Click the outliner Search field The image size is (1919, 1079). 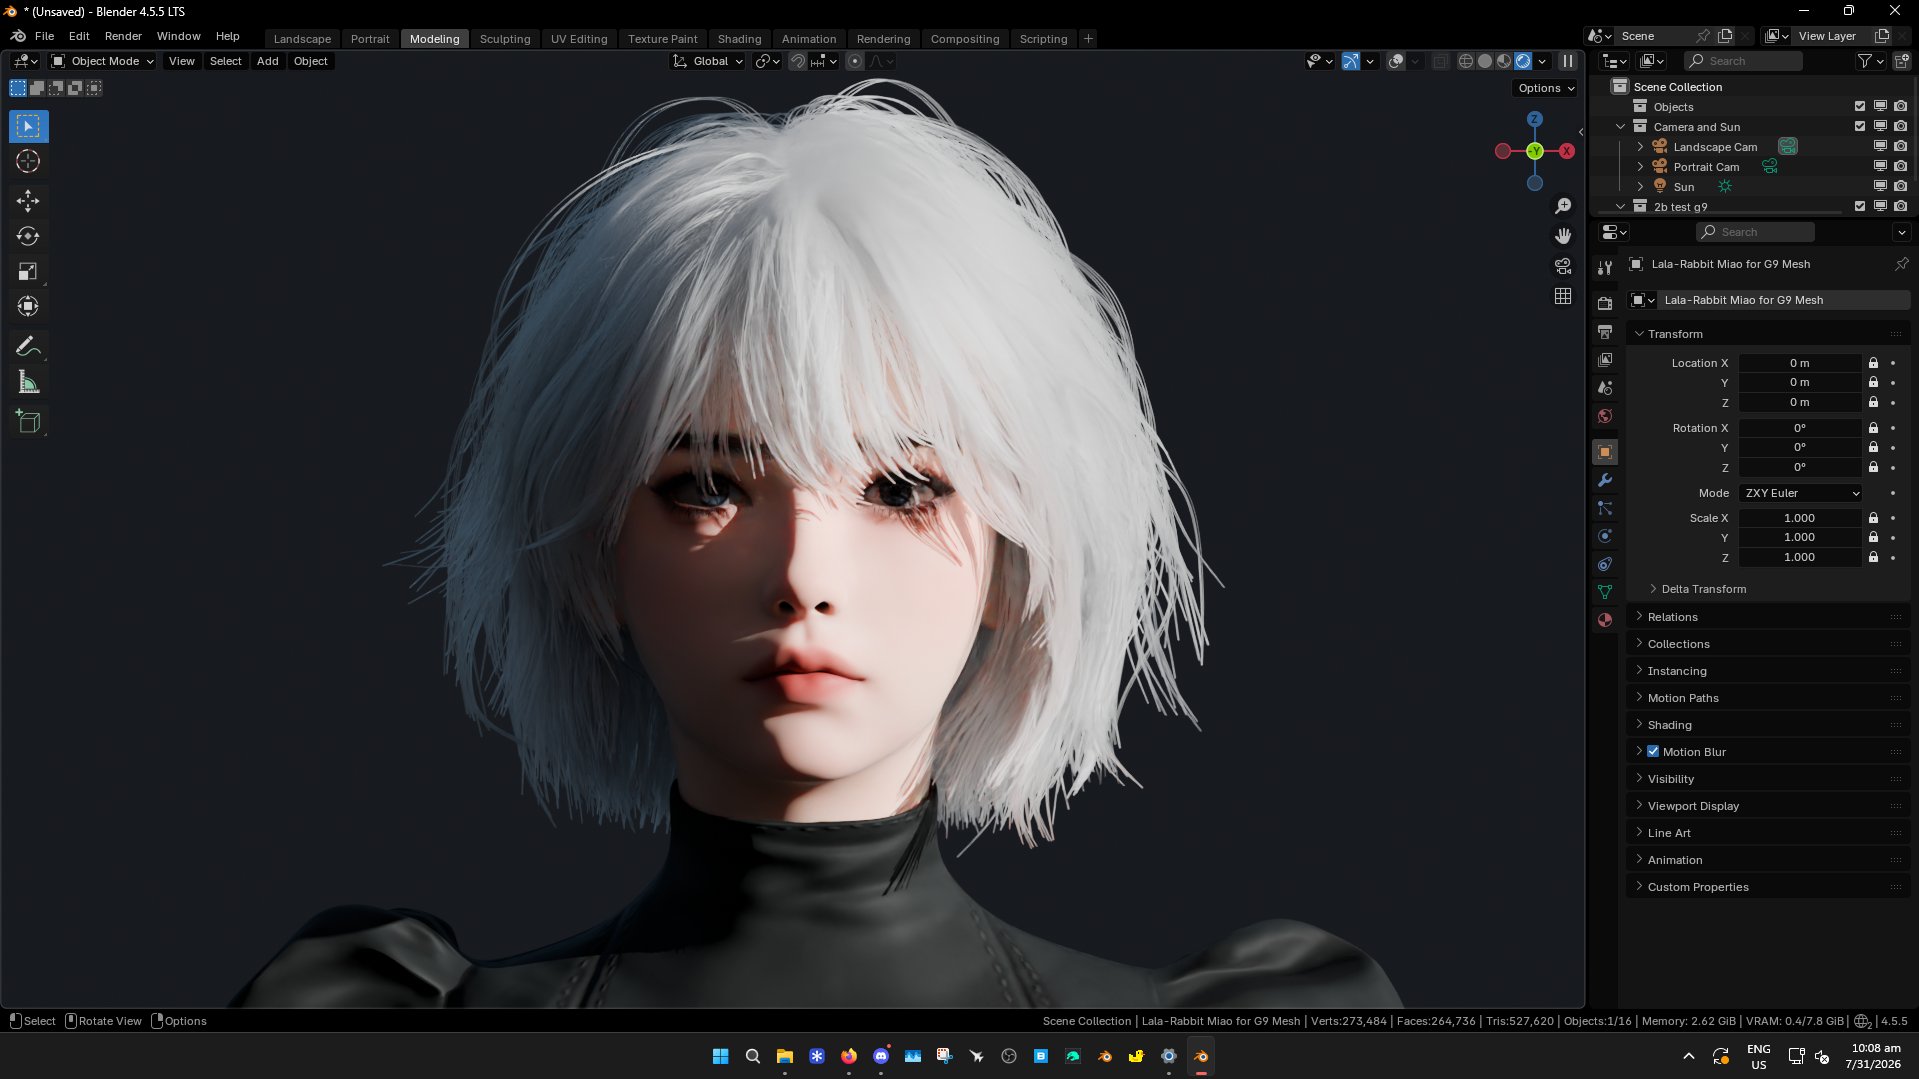tap(1744, 61)
